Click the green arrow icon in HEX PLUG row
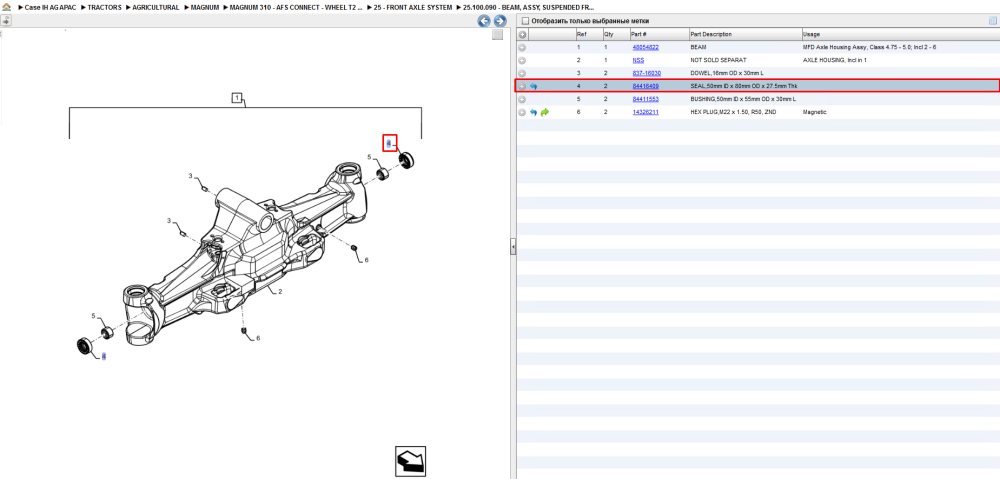 click(545, 112)
